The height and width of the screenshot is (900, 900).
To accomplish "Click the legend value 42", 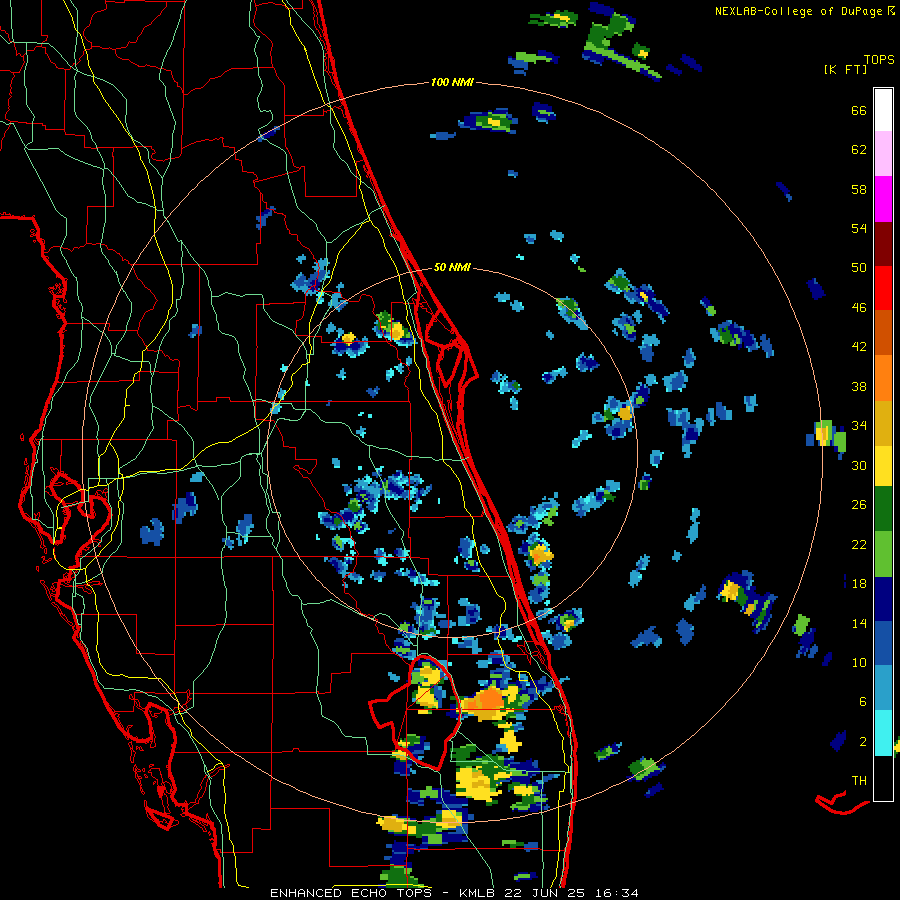I will click(859, 347).
